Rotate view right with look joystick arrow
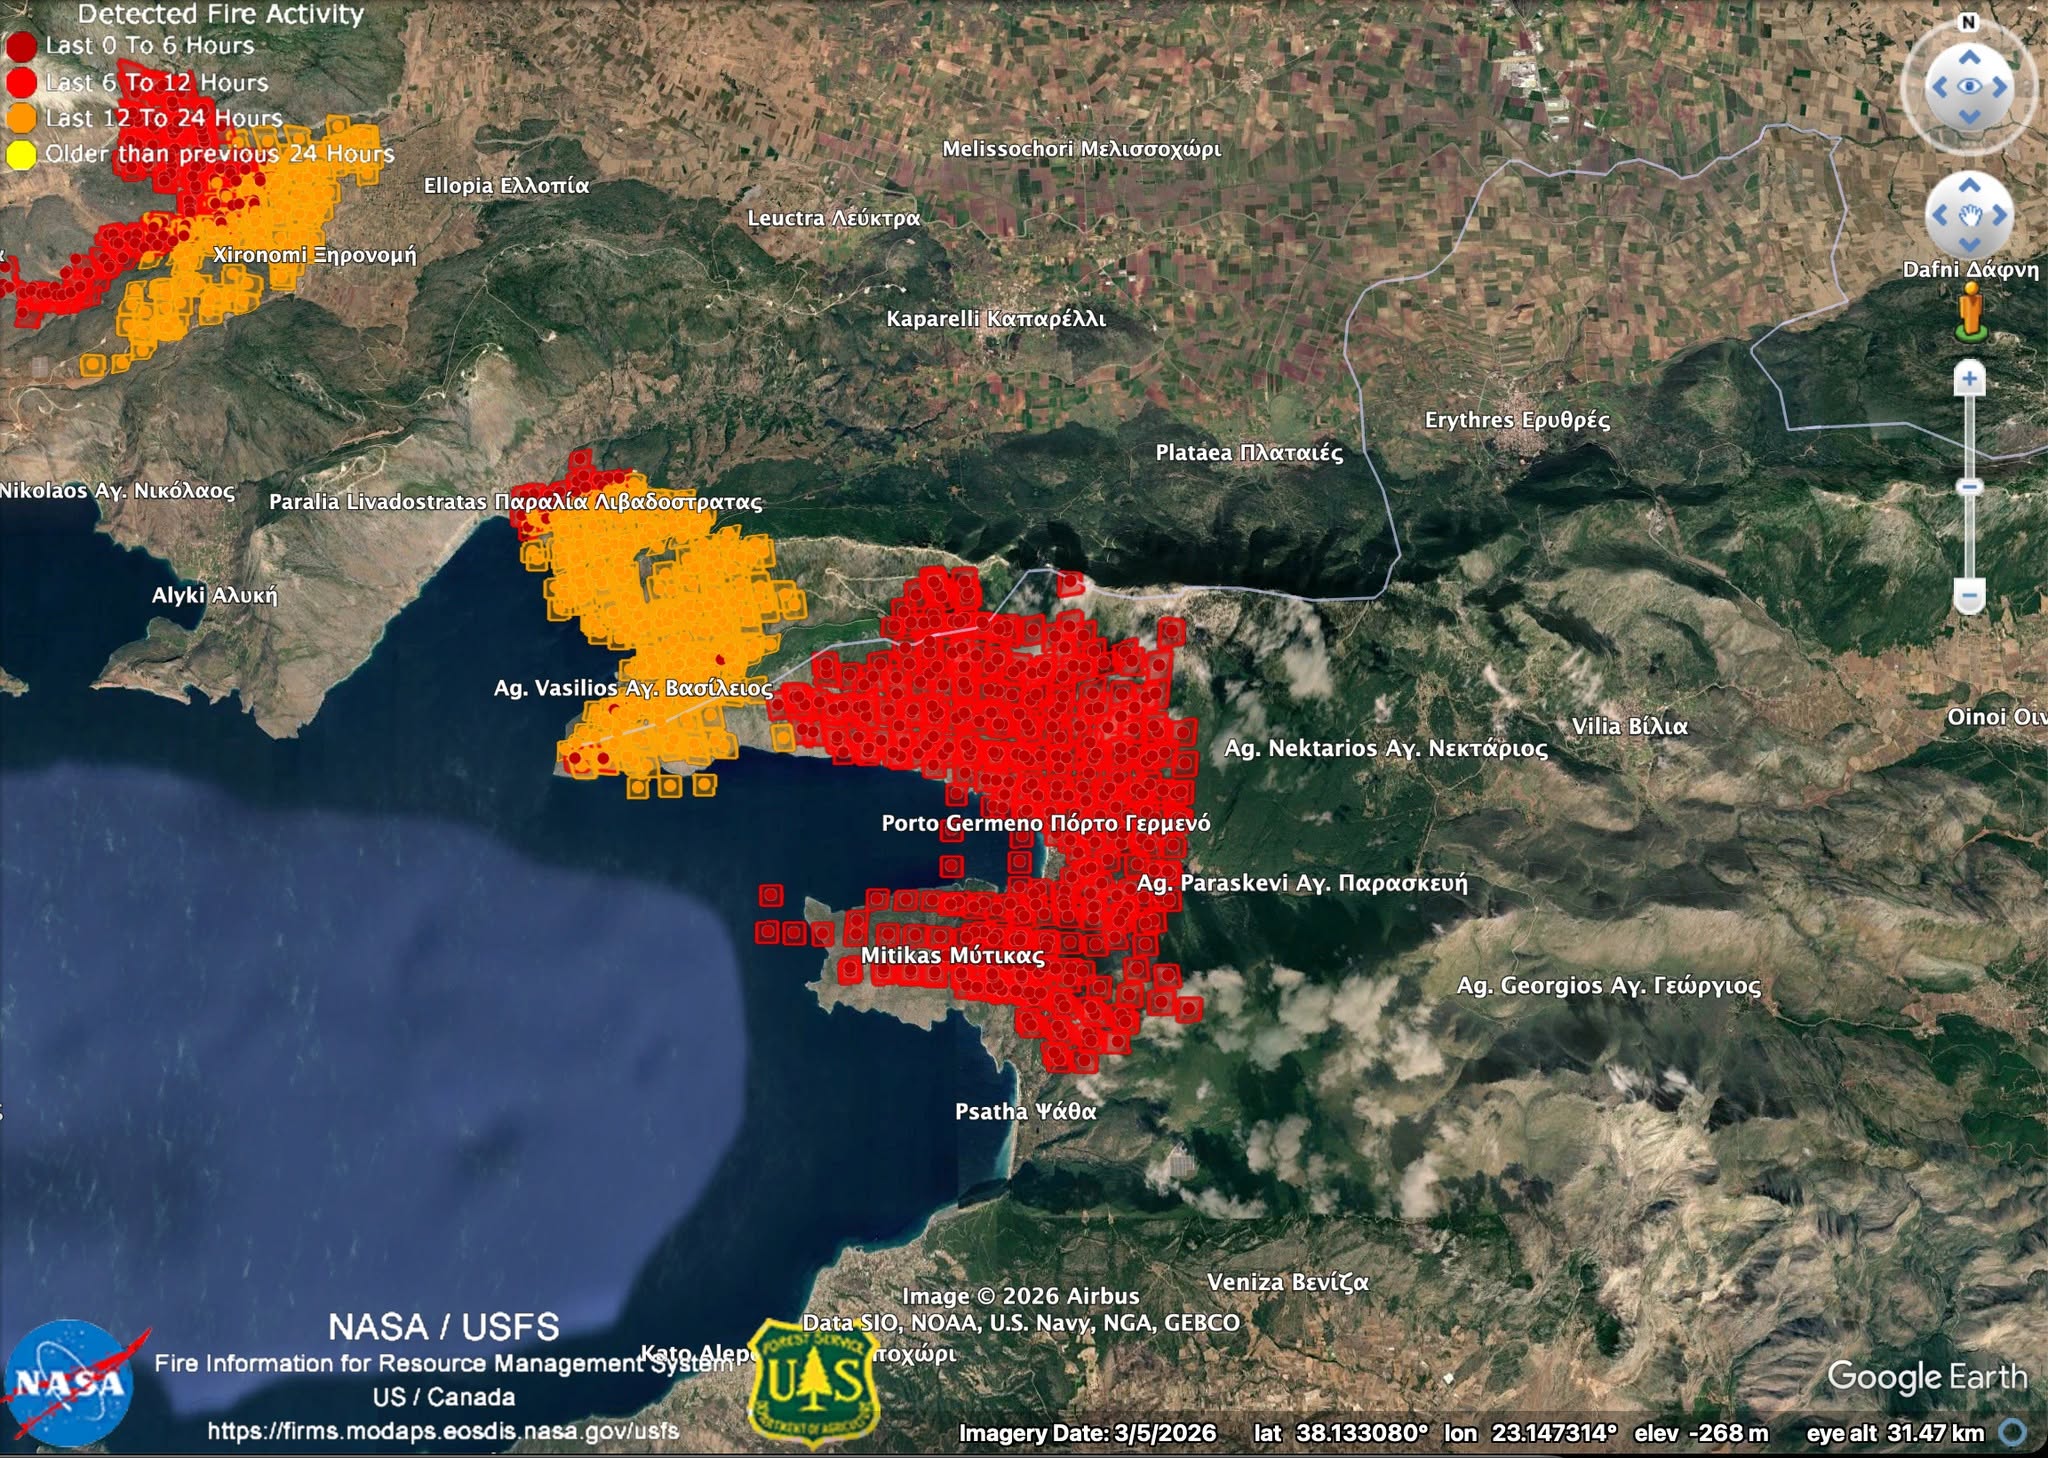This screenshot has height=1458, width=2048. [x=2000, y=87]
